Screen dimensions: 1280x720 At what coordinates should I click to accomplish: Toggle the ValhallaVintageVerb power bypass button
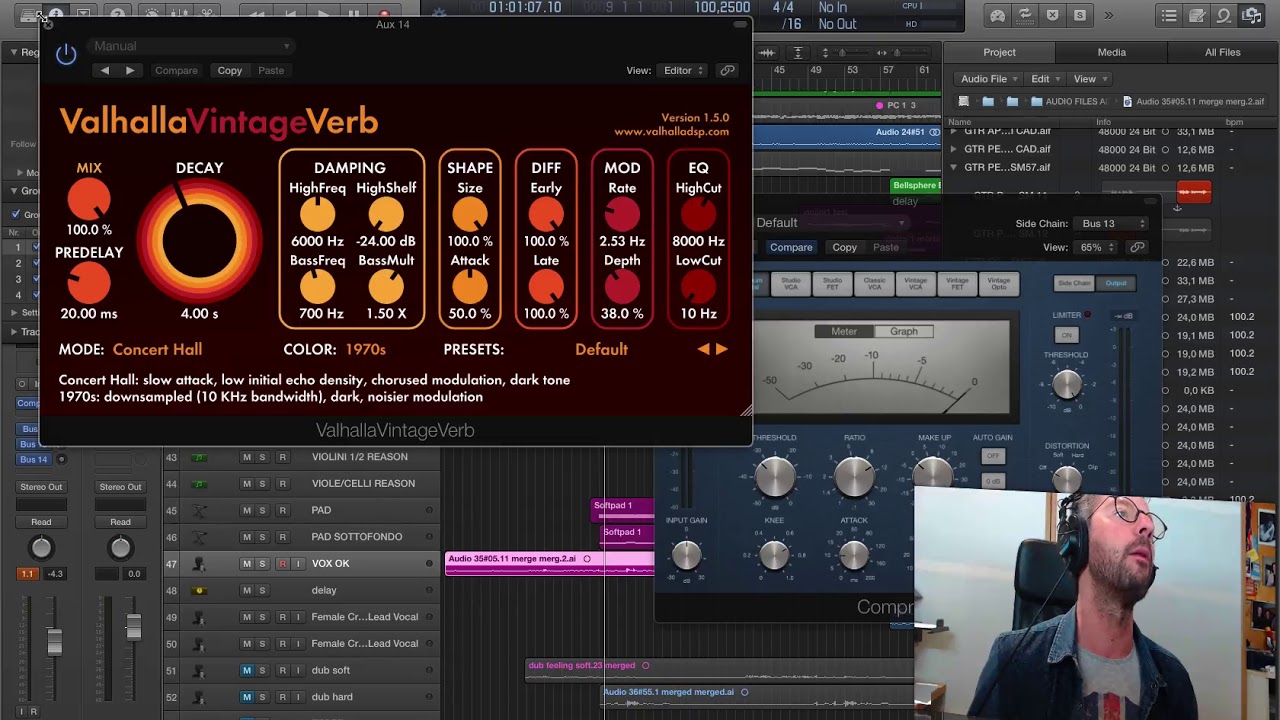pos(66,54)
